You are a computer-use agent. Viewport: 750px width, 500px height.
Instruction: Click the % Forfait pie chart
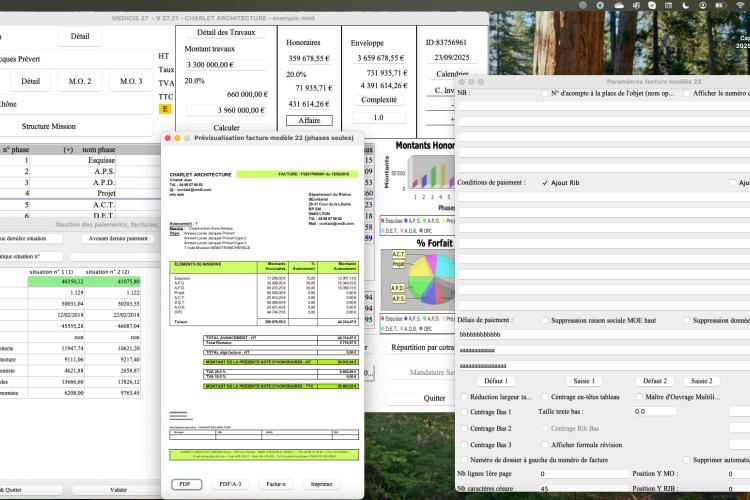(x=430, y=279)
